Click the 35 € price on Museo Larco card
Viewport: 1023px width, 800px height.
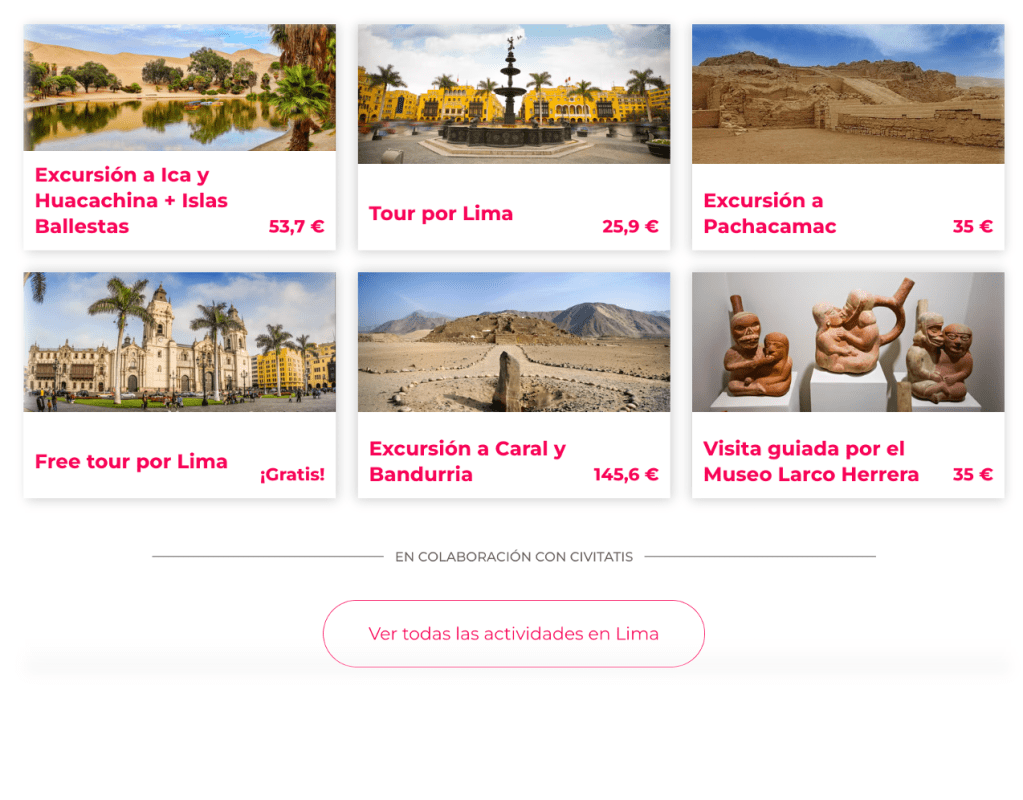tap(973, 474)
